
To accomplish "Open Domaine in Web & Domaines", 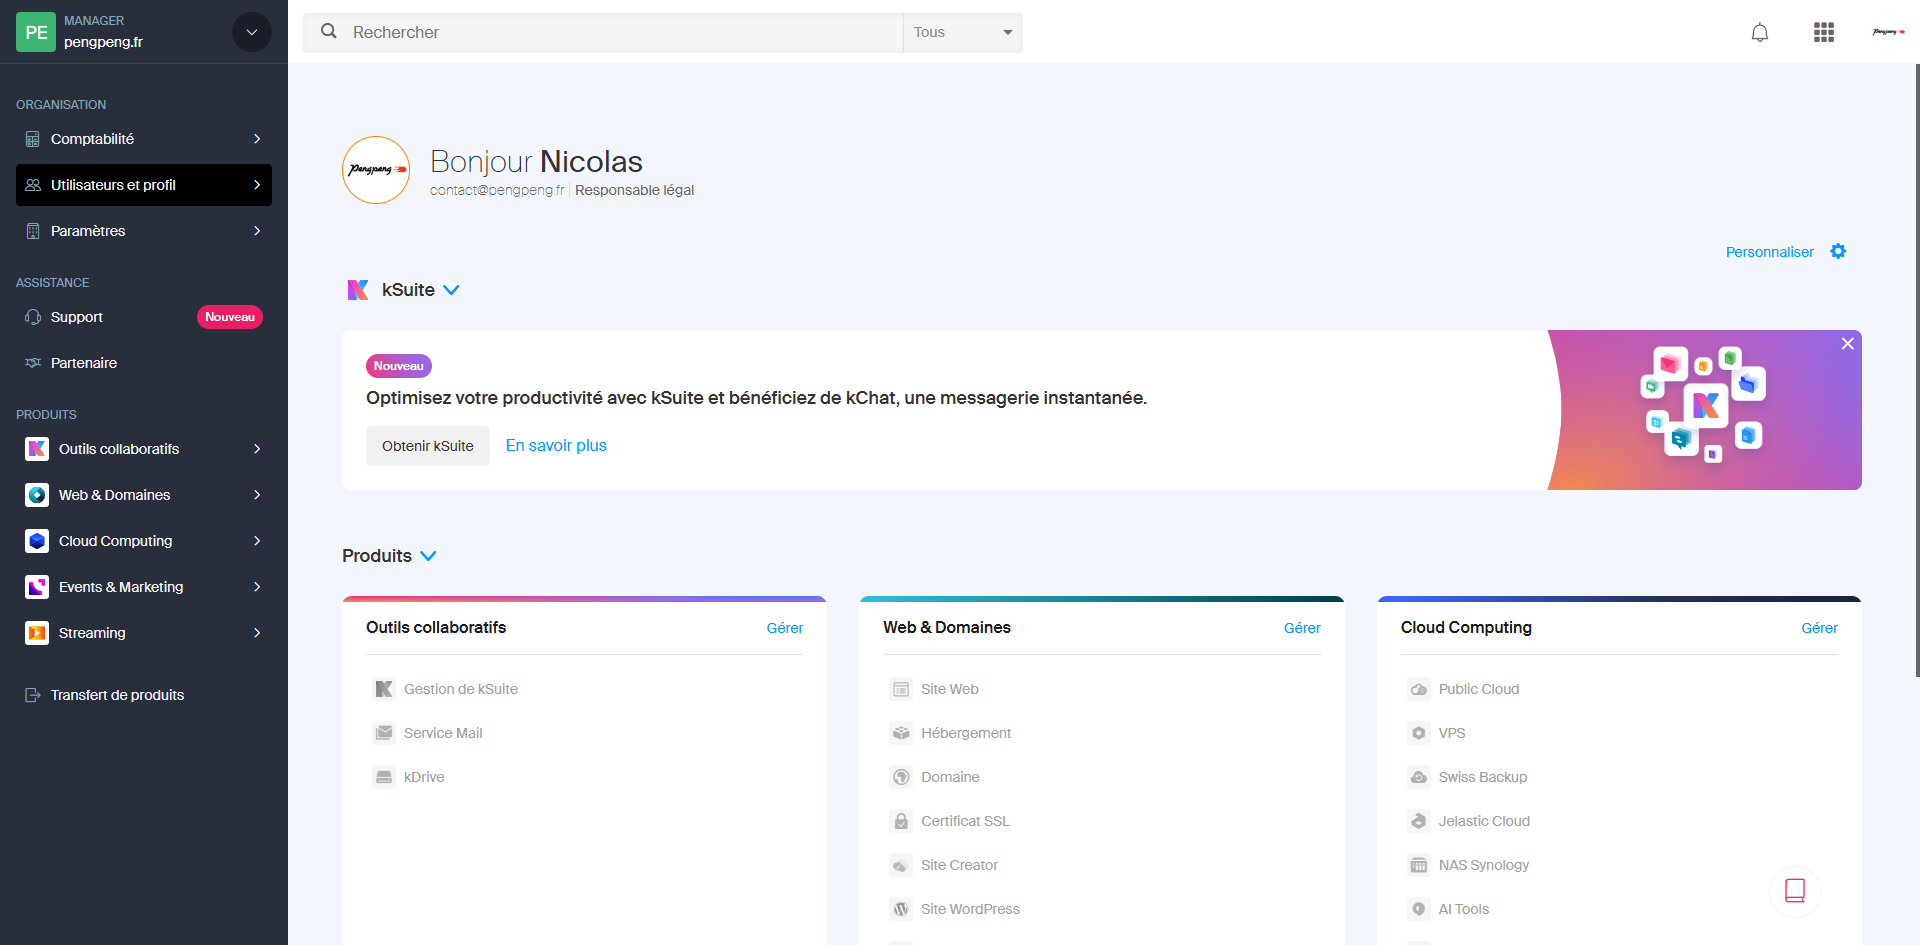I will click(x=950, y=777).
